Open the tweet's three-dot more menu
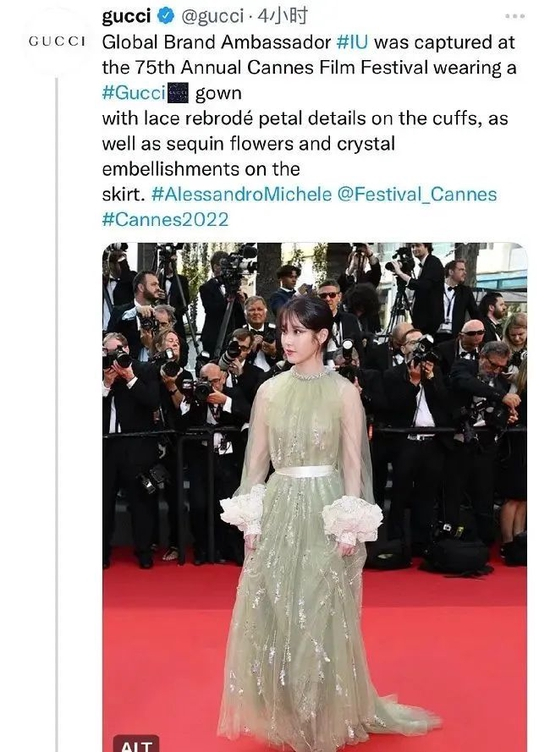Viewport: 550px width, 752px height. [x=515, y=16]
